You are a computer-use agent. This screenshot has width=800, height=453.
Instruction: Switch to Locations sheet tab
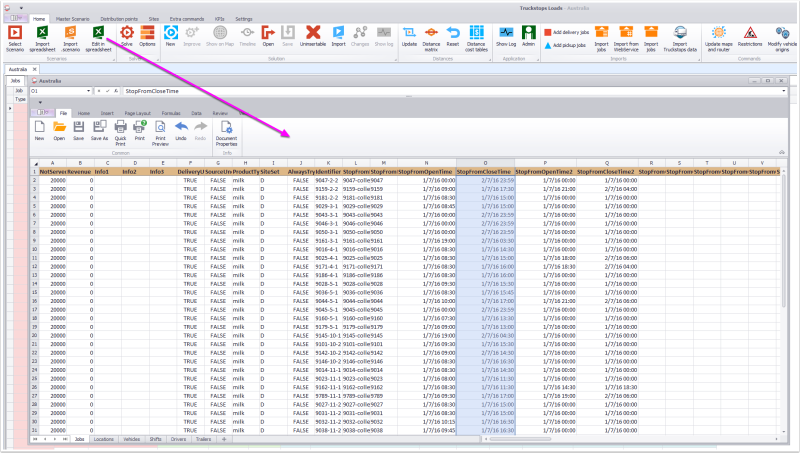tap(104, 439)
